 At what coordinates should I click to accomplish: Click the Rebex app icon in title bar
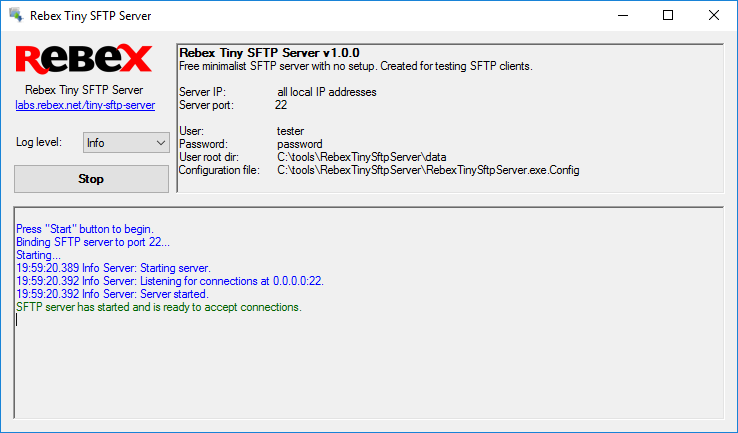[16, 15]
